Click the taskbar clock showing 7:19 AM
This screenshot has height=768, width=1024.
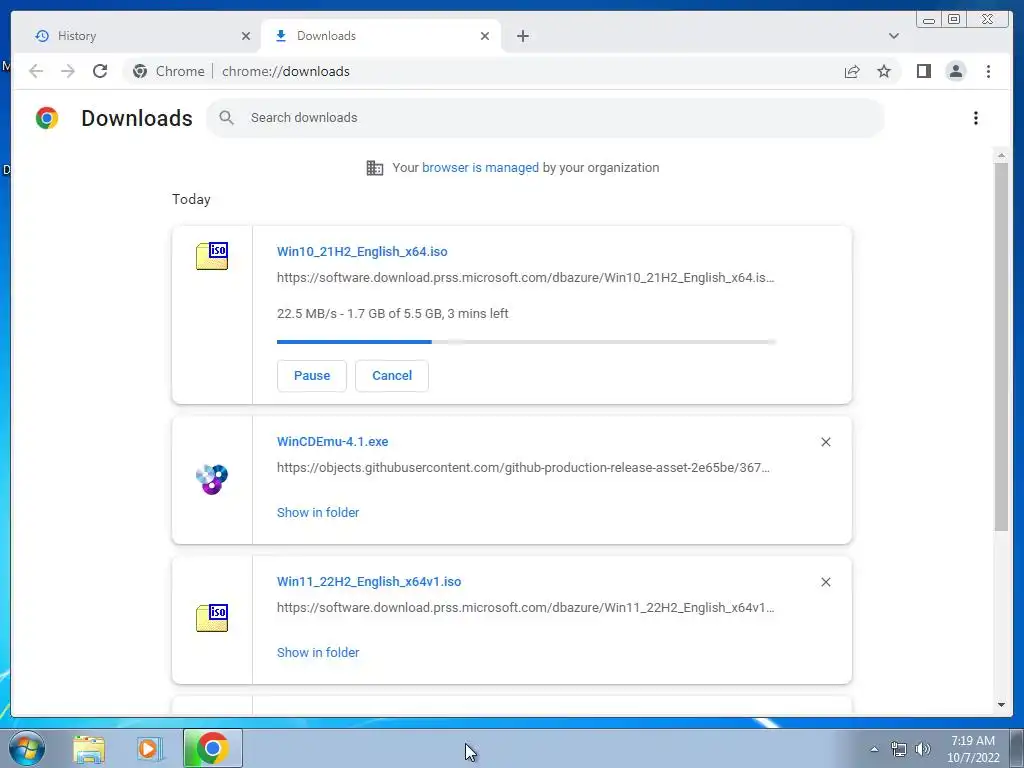[973, 749]
